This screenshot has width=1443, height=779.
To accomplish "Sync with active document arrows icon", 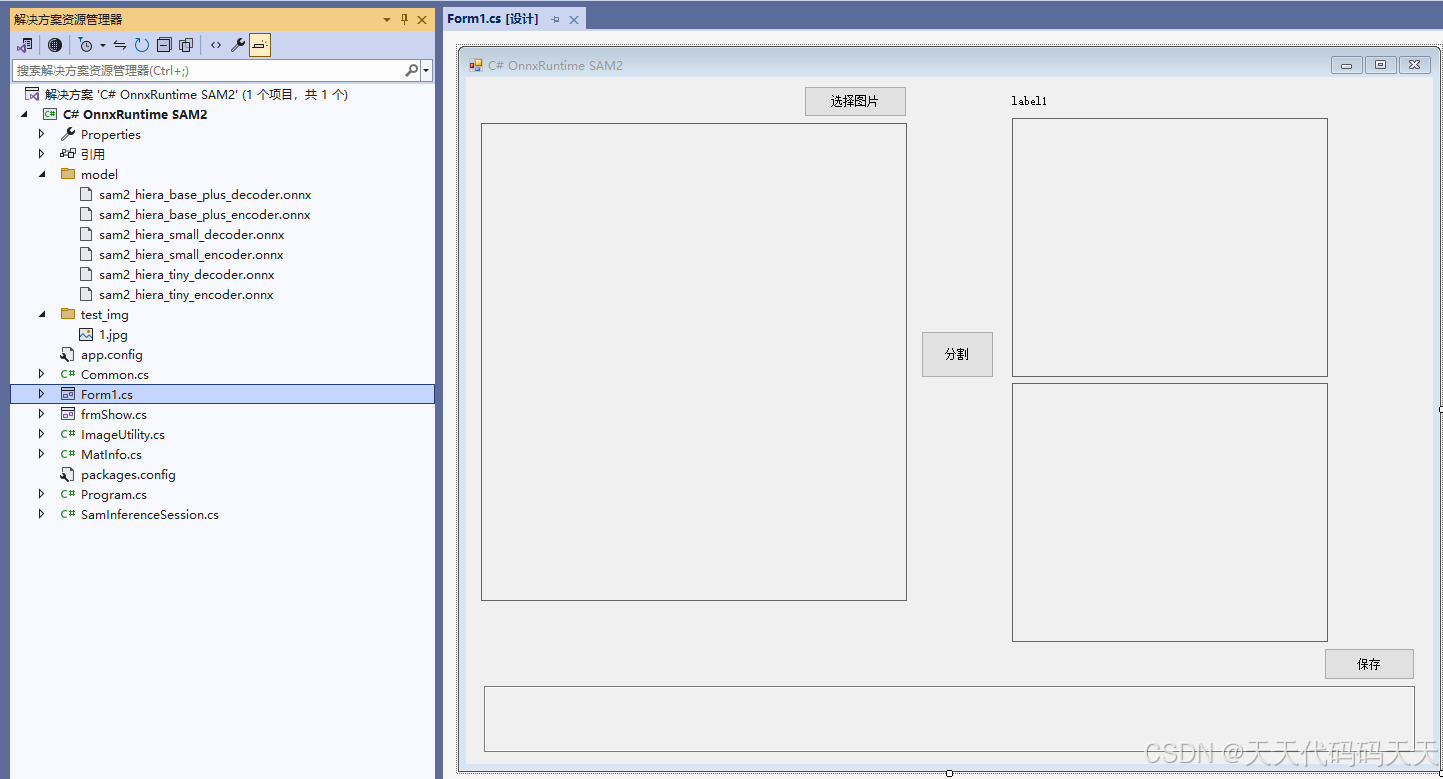I will click(120, 45).
